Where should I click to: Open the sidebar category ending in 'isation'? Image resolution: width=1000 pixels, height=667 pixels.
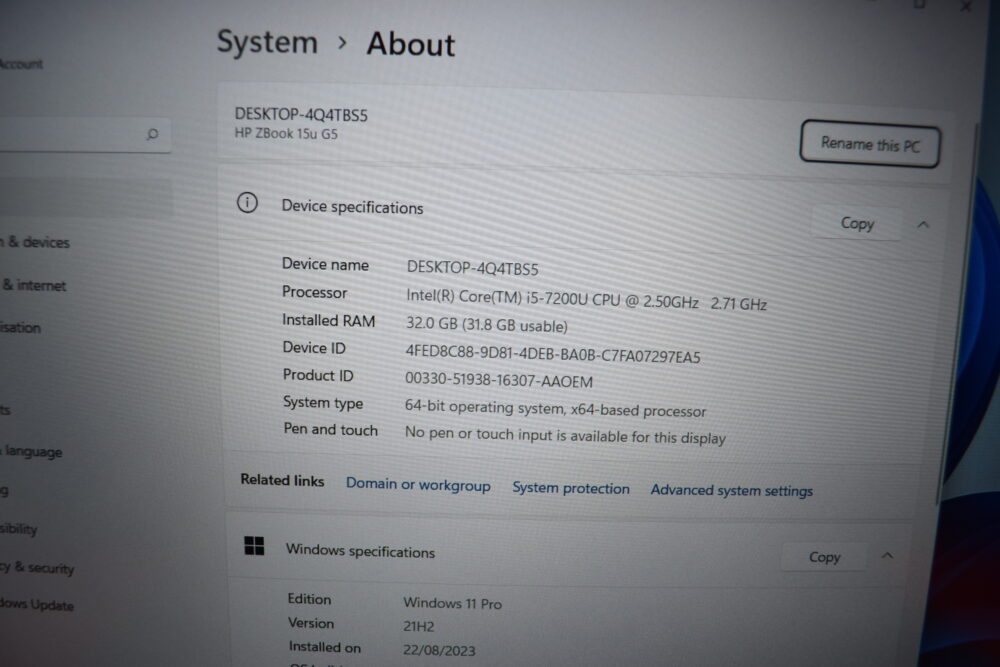pos(20,327)
